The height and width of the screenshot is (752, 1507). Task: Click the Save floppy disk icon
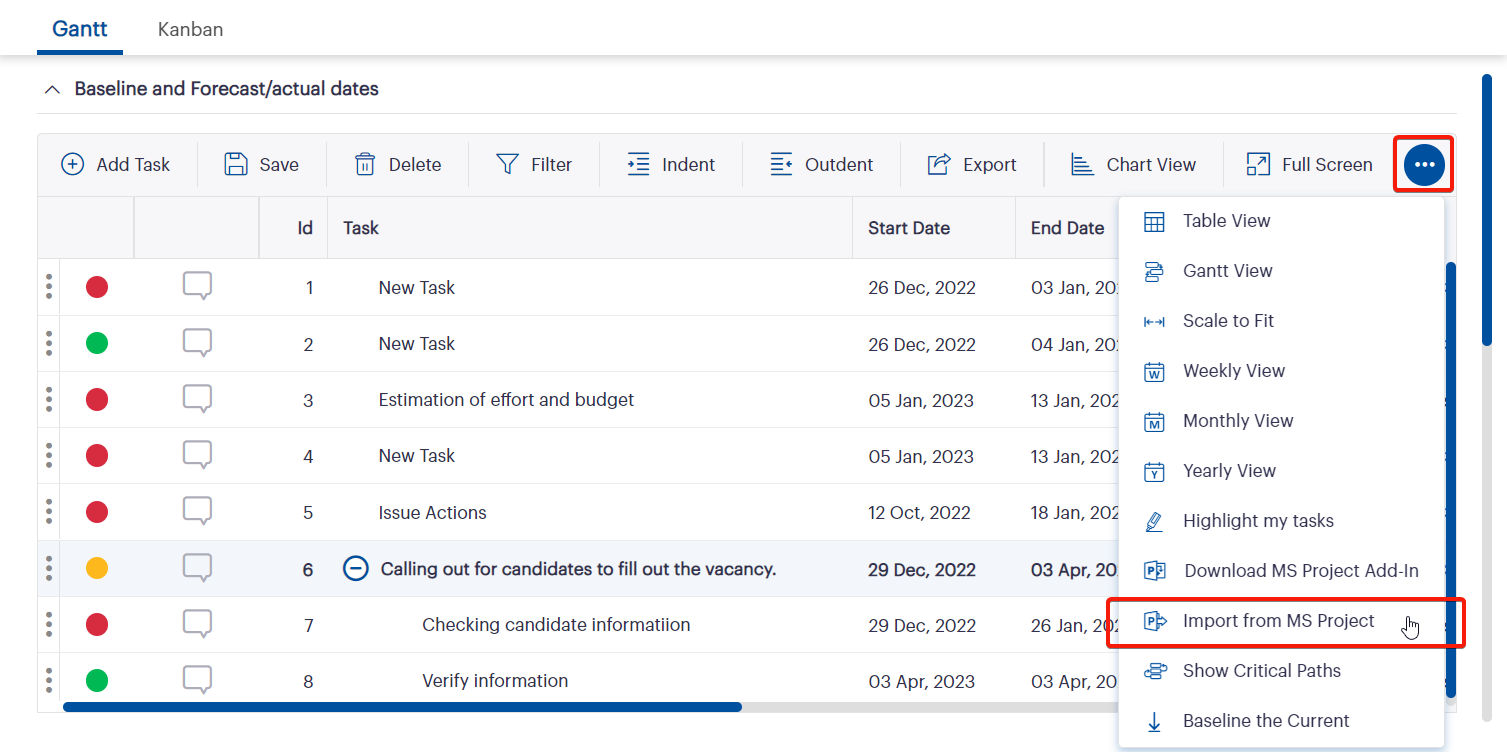[x=236, y=165]
